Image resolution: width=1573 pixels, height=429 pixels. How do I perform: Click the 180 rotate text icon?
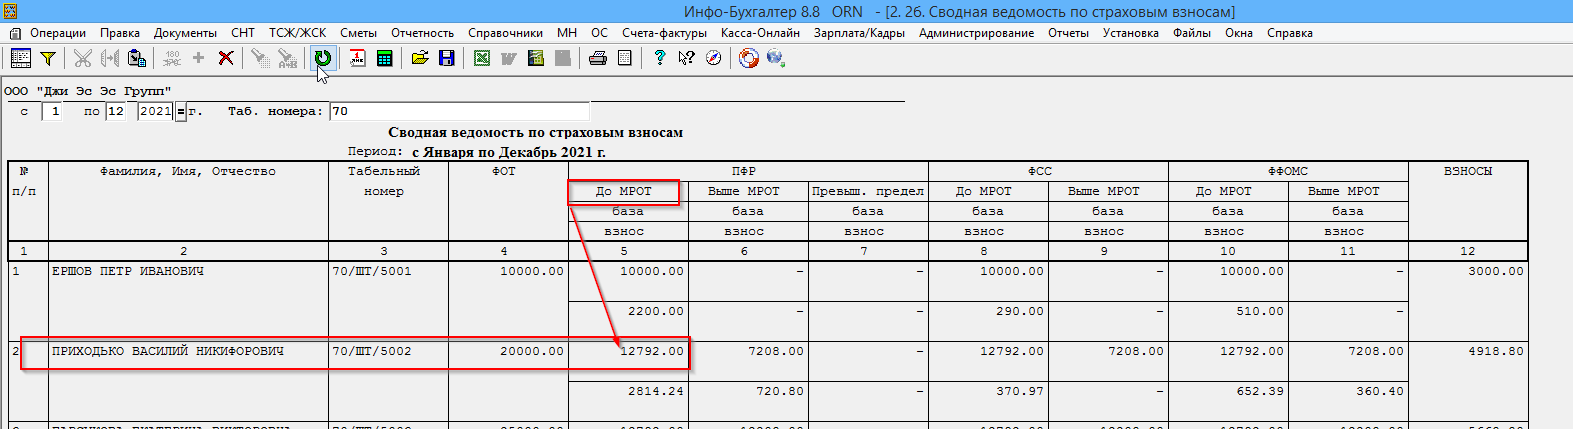tap(172, 58)
